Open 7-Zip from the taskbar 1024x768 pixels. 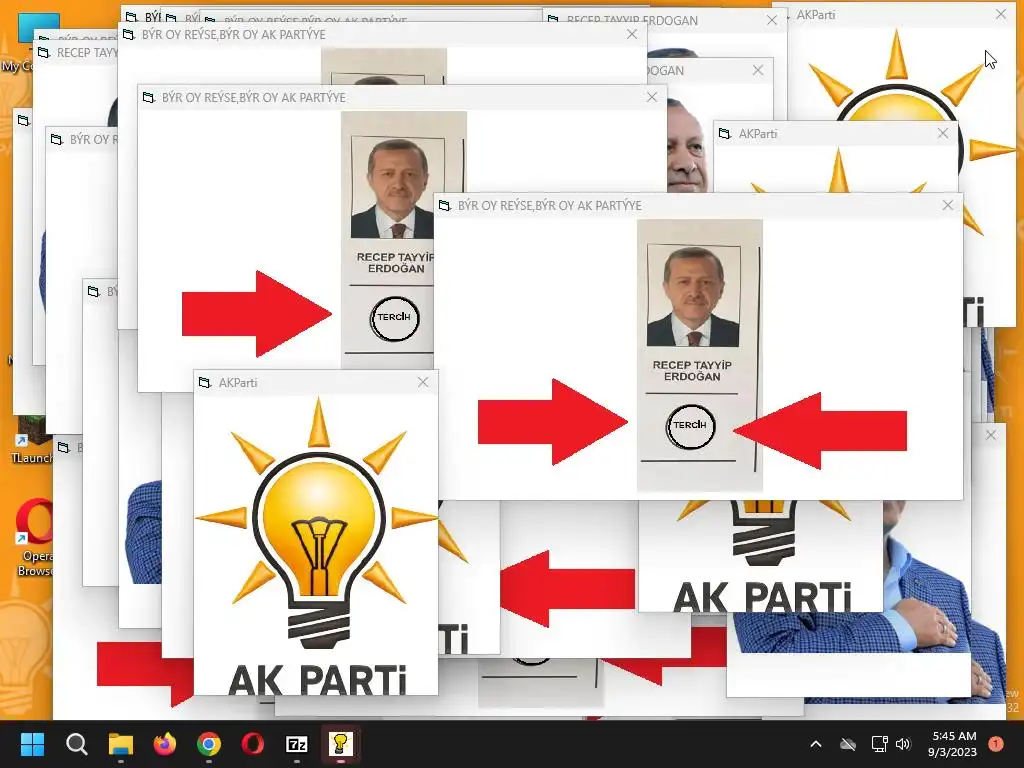pos(296,744)
